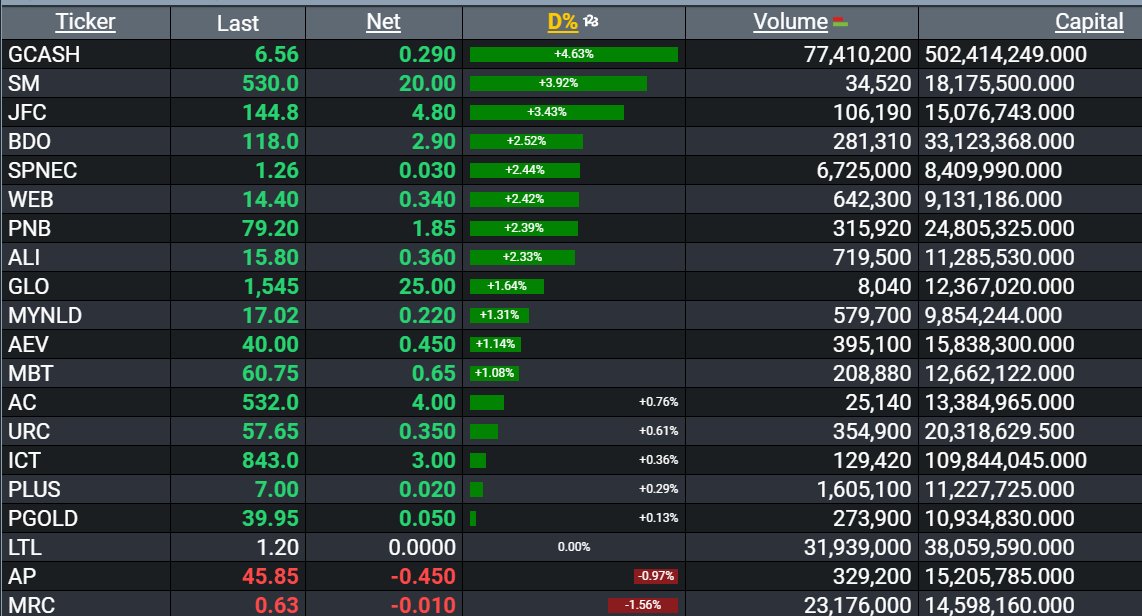
Task: Click last price 60.75 for MBT
Action: pyautogui.click(x=270, y=374)
